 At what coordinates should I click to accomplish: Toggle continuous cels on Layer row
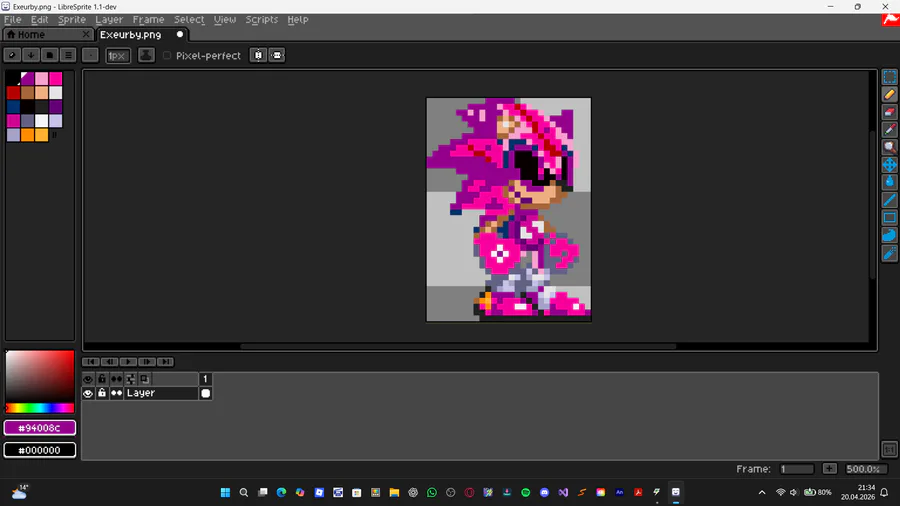pos(117,394)
